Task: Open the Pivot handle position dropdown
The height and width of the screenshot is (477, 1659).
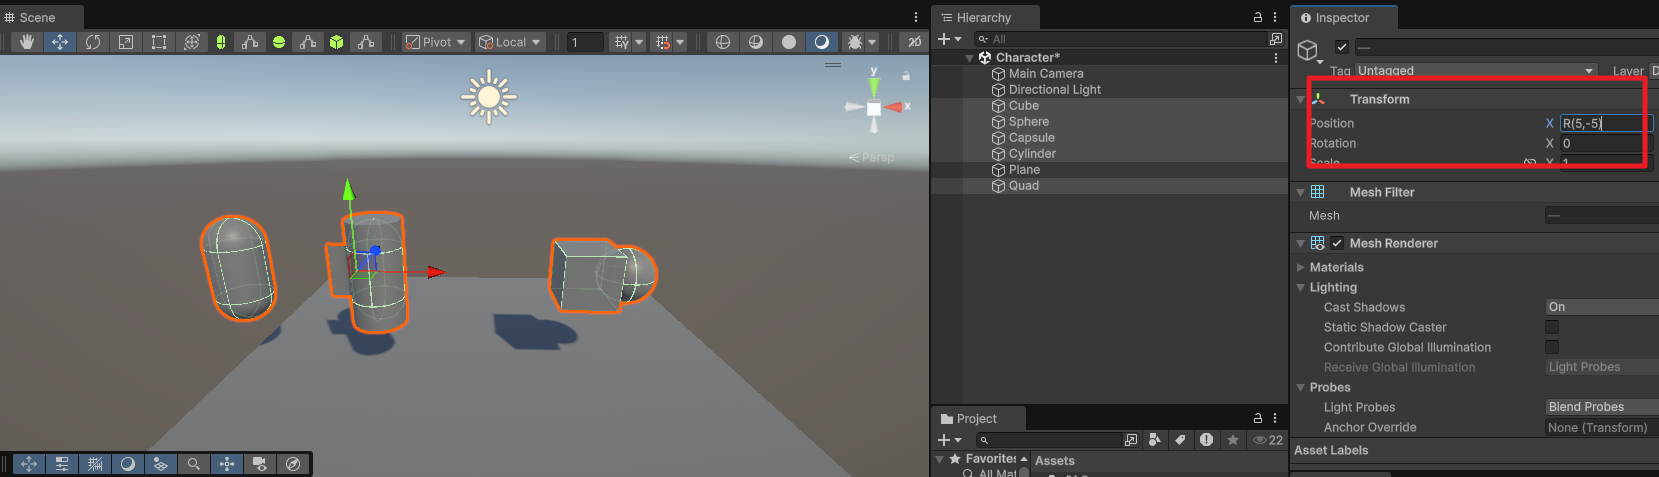Action: tap(436, 42)
